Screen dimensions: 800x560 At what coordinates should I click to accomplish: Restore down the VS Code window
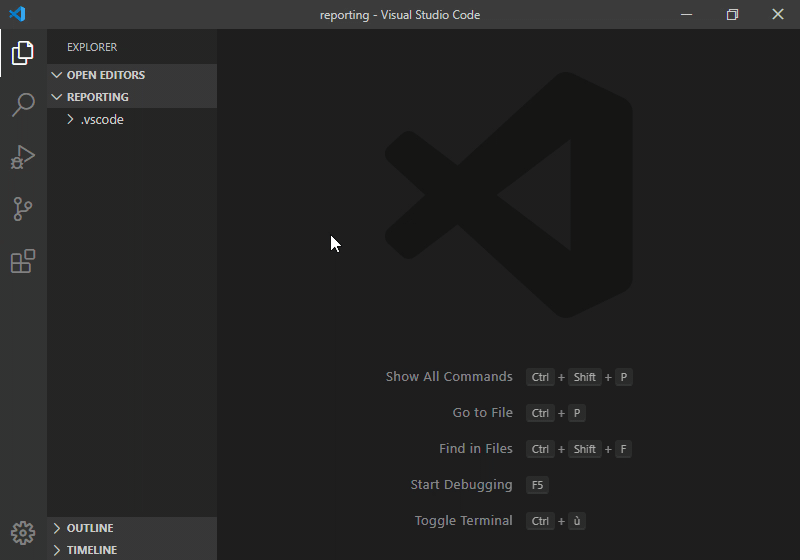[x=732, y=14]
